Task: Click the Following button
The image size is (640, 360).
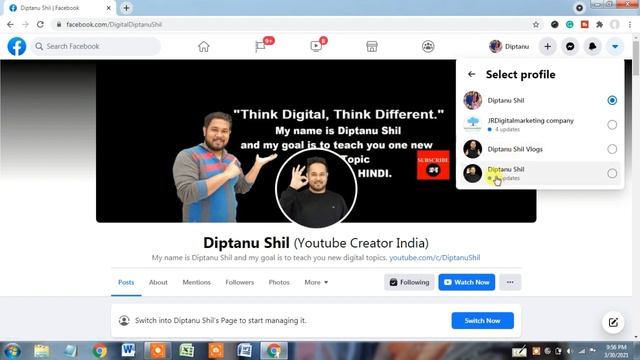Action: pos(409,282)
